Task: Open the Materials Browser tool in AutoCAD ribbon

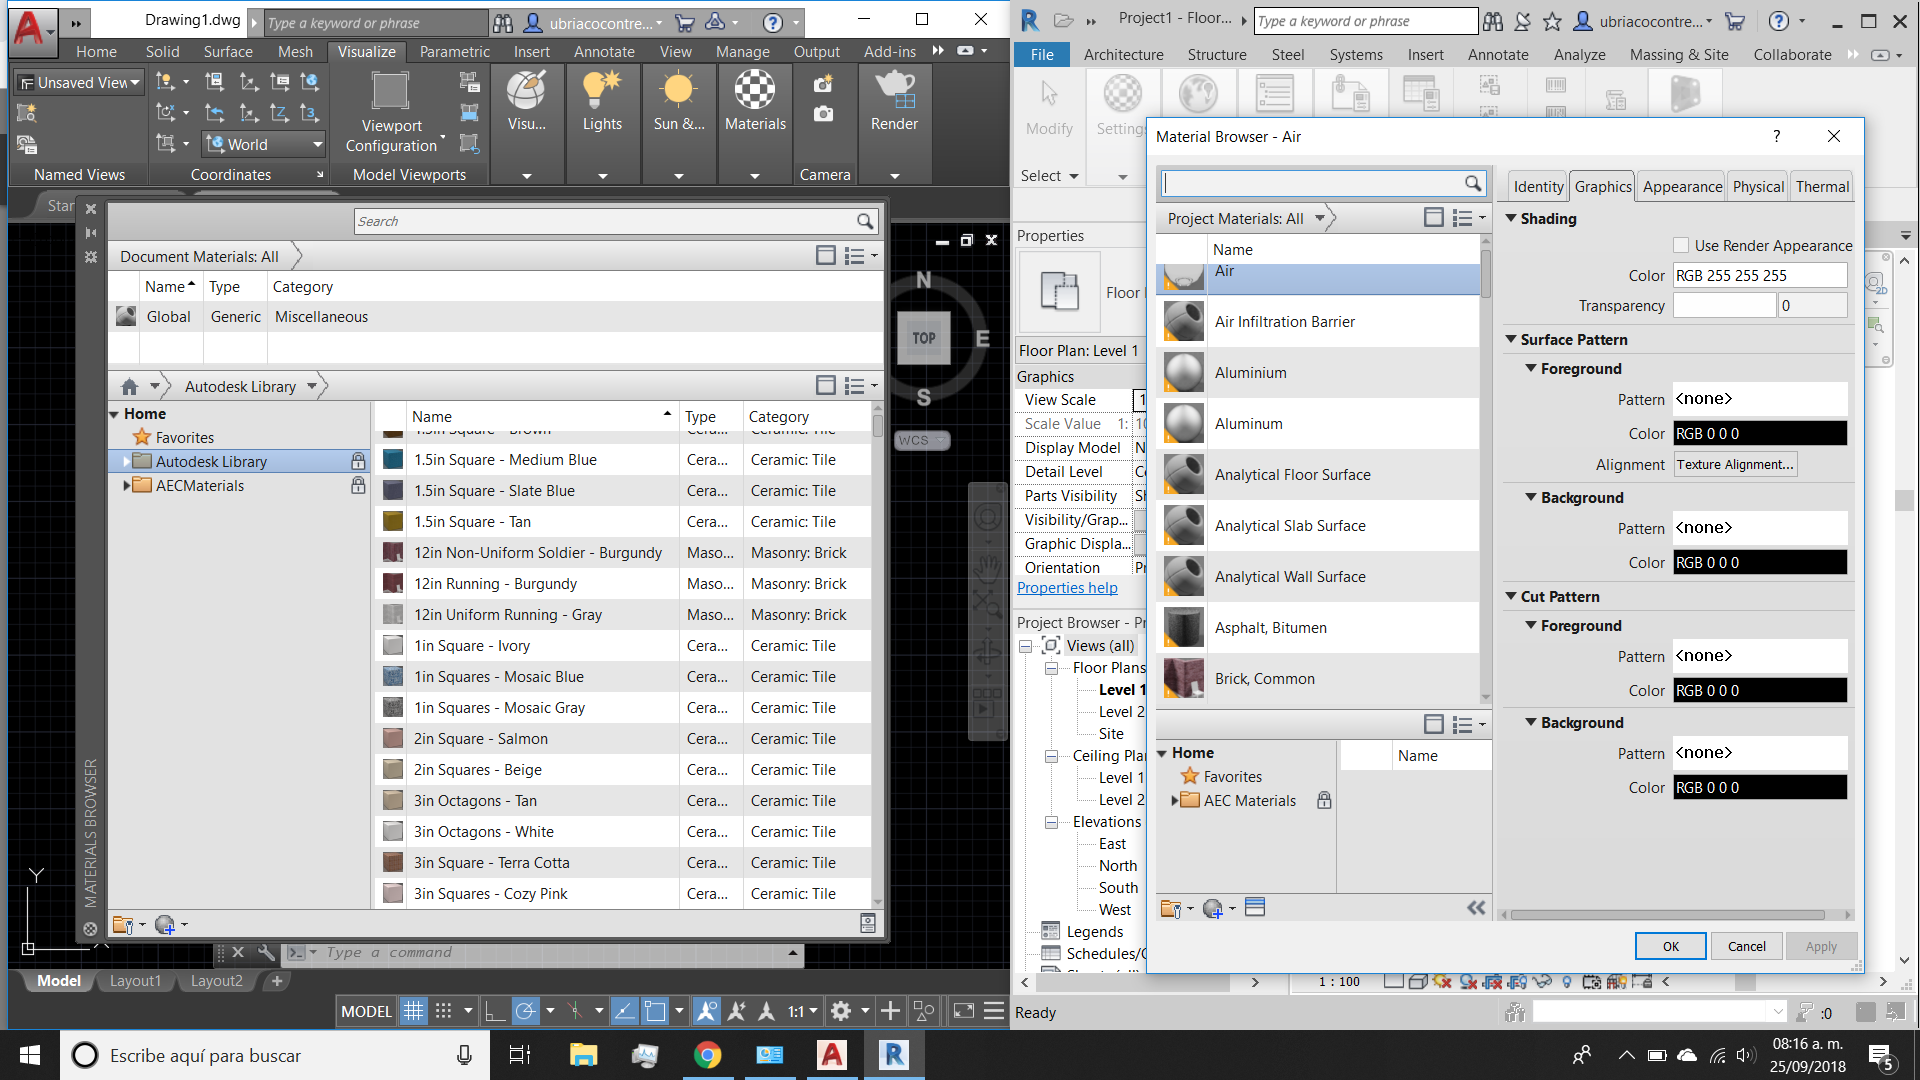Action: [x=755, y=102]
